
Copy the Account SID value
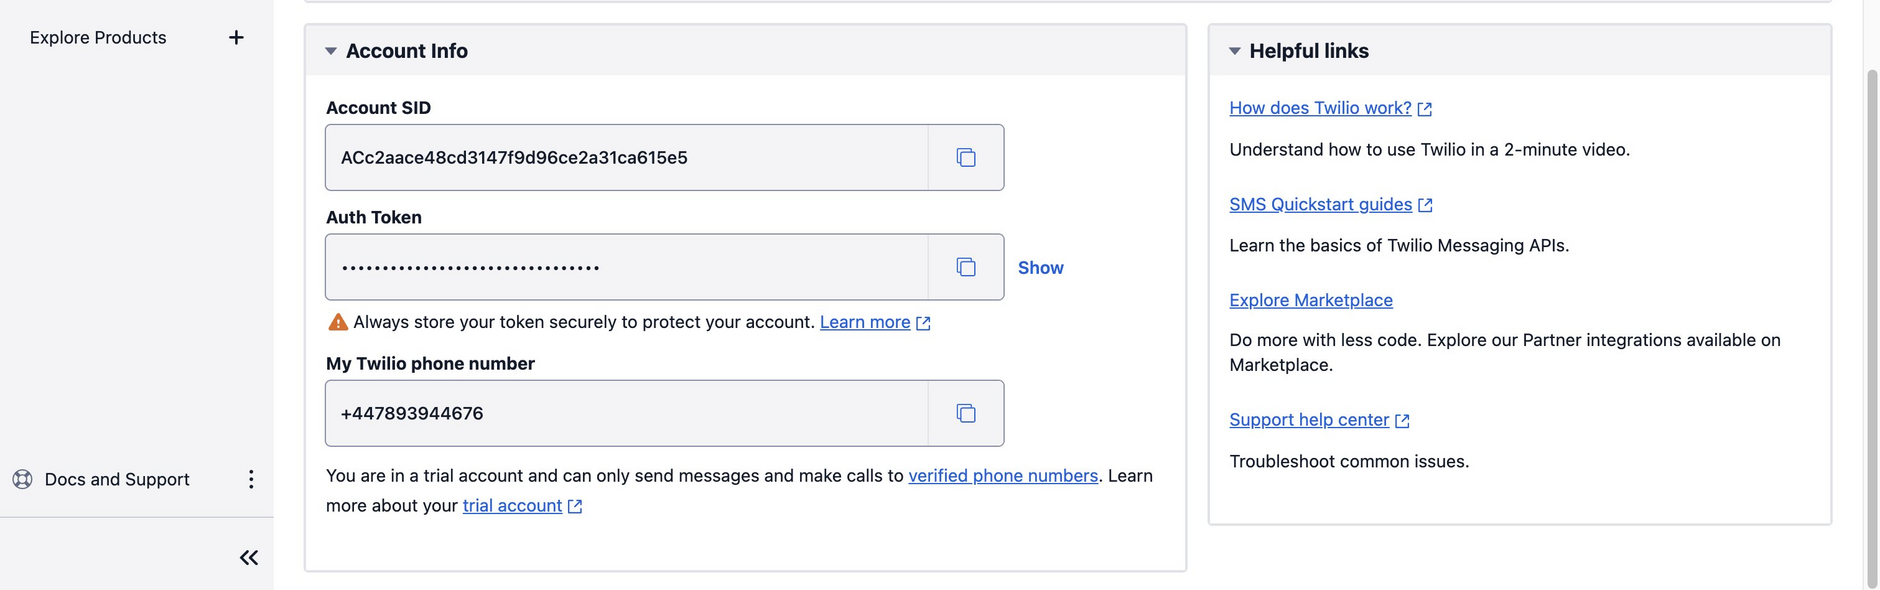coord(965,157)
